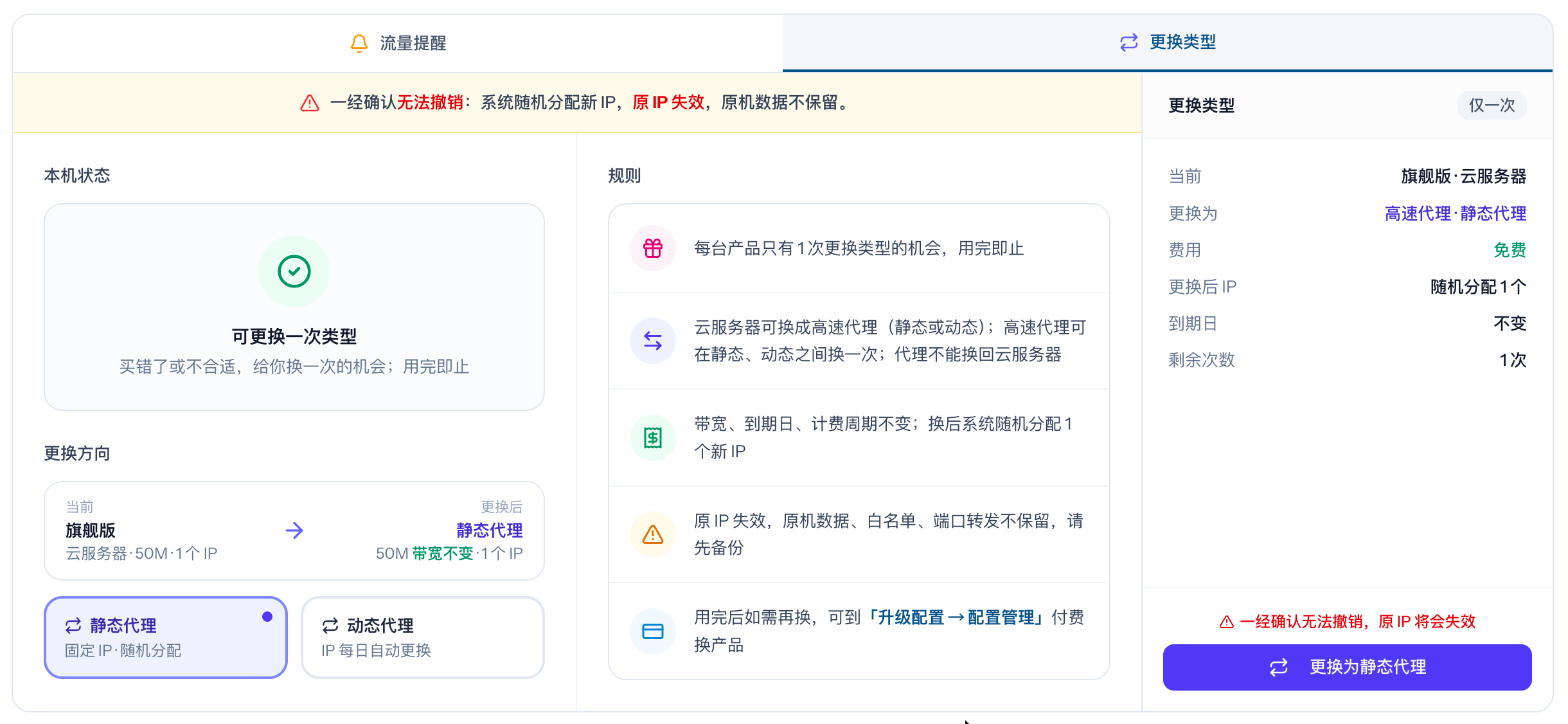The width and height of the screenshot is (1568, 724).
Task: Confirm with the 更换为静态代理 button
Action: (1347, 667)
